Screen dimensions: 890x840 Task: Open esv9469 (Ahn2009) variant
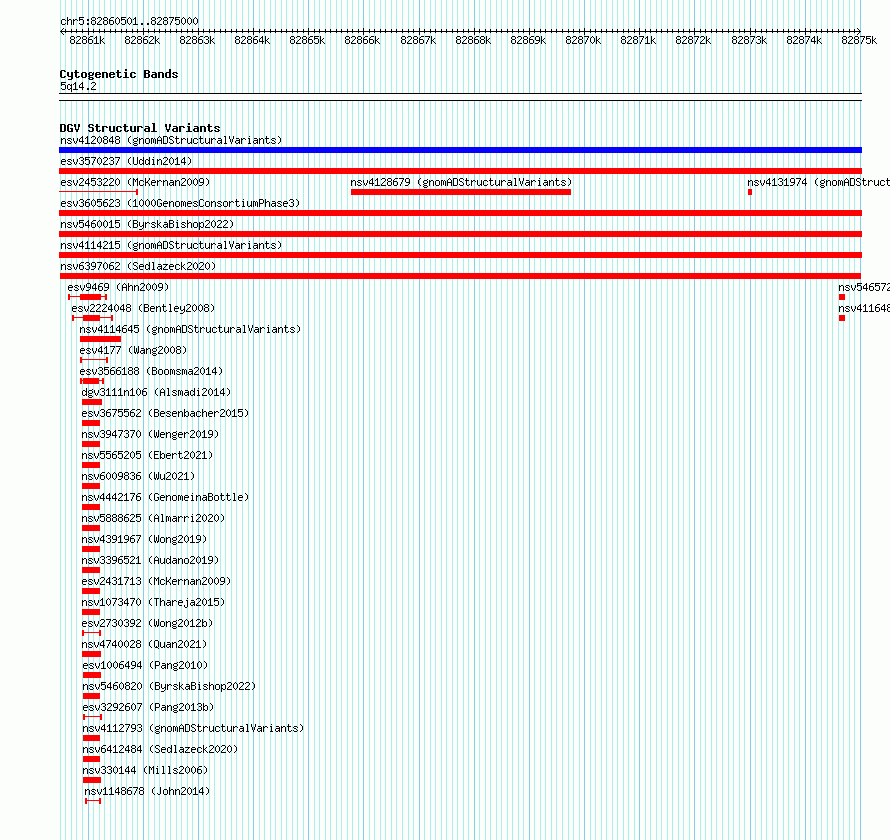coord(118,287)
